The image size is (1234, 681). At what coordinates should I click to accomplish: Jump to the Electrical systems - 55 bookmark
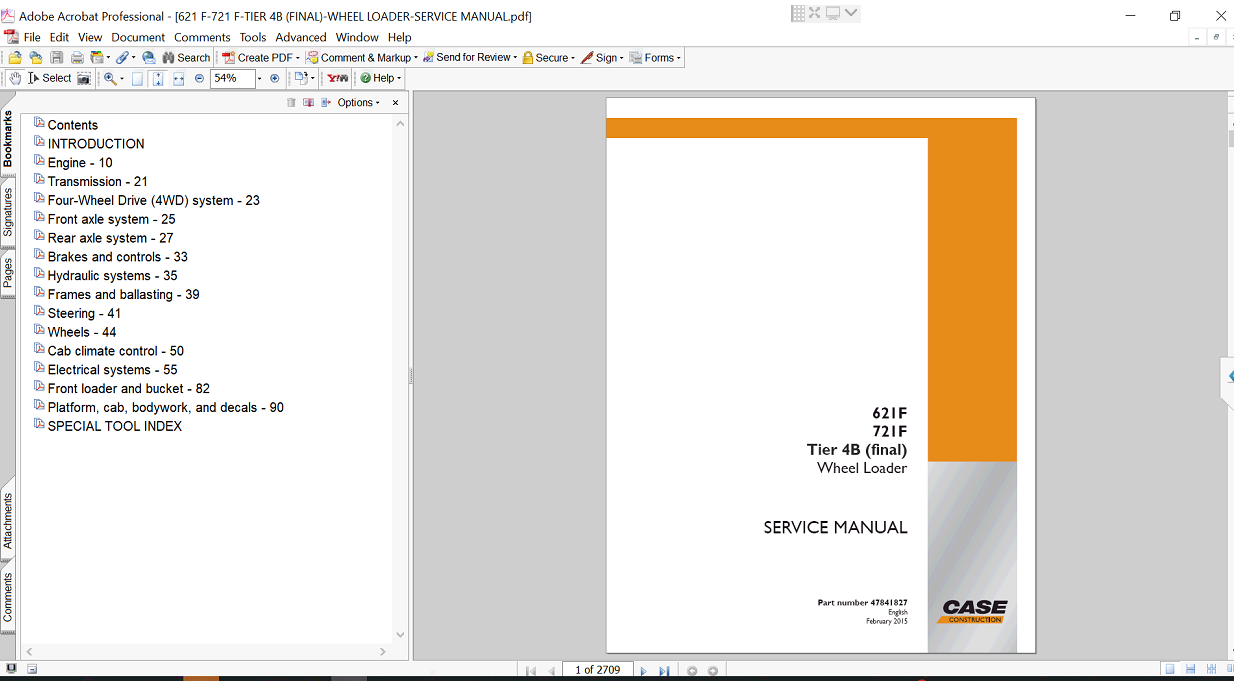pos(112,370)
